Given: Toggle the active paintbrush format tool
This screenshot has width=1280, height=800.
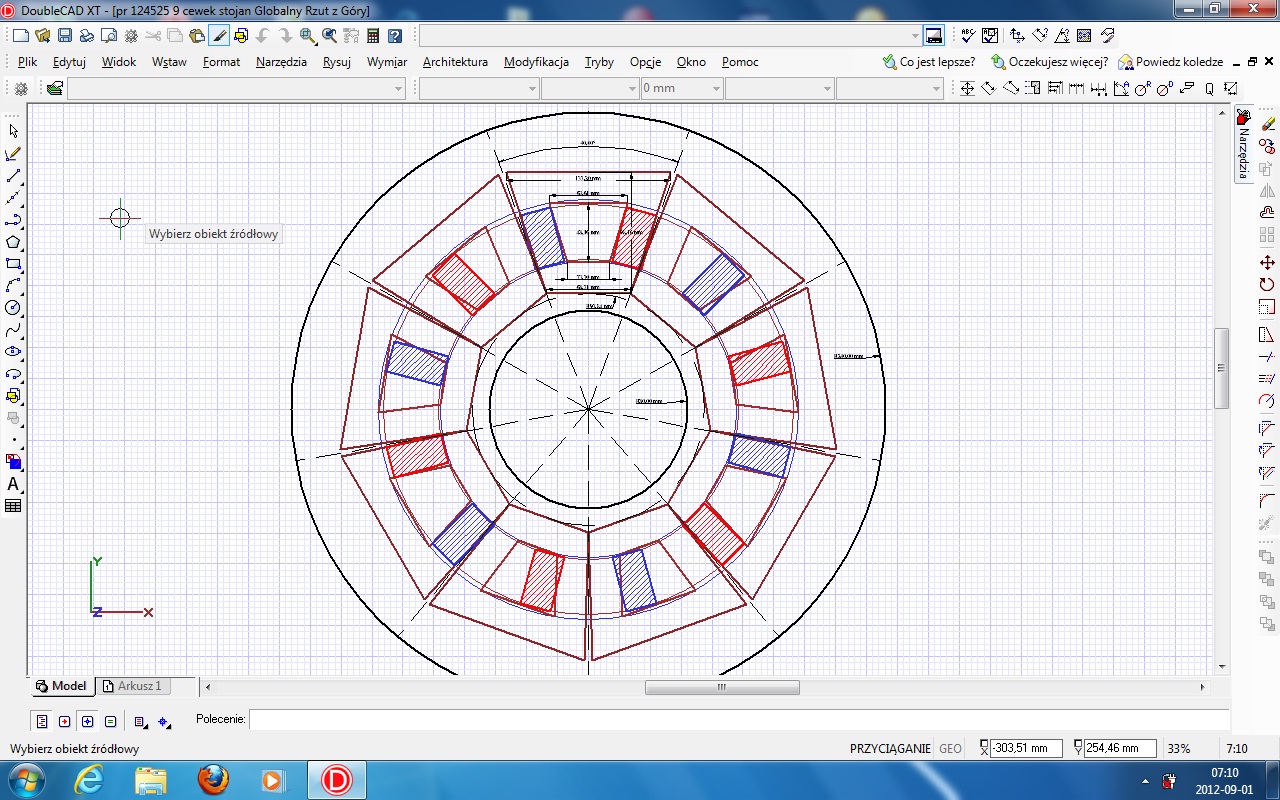Looking at the screenshot, I should pos(219,36).
